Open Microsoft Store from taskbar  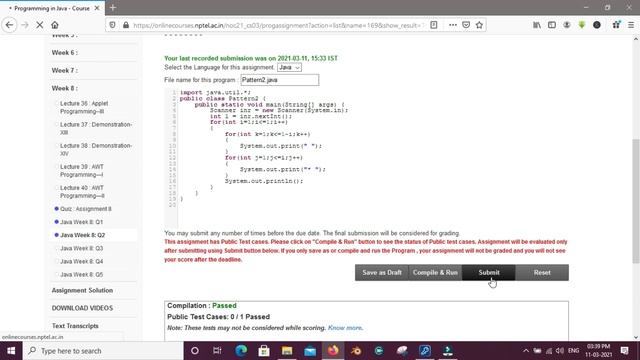[x=264, y=351]
